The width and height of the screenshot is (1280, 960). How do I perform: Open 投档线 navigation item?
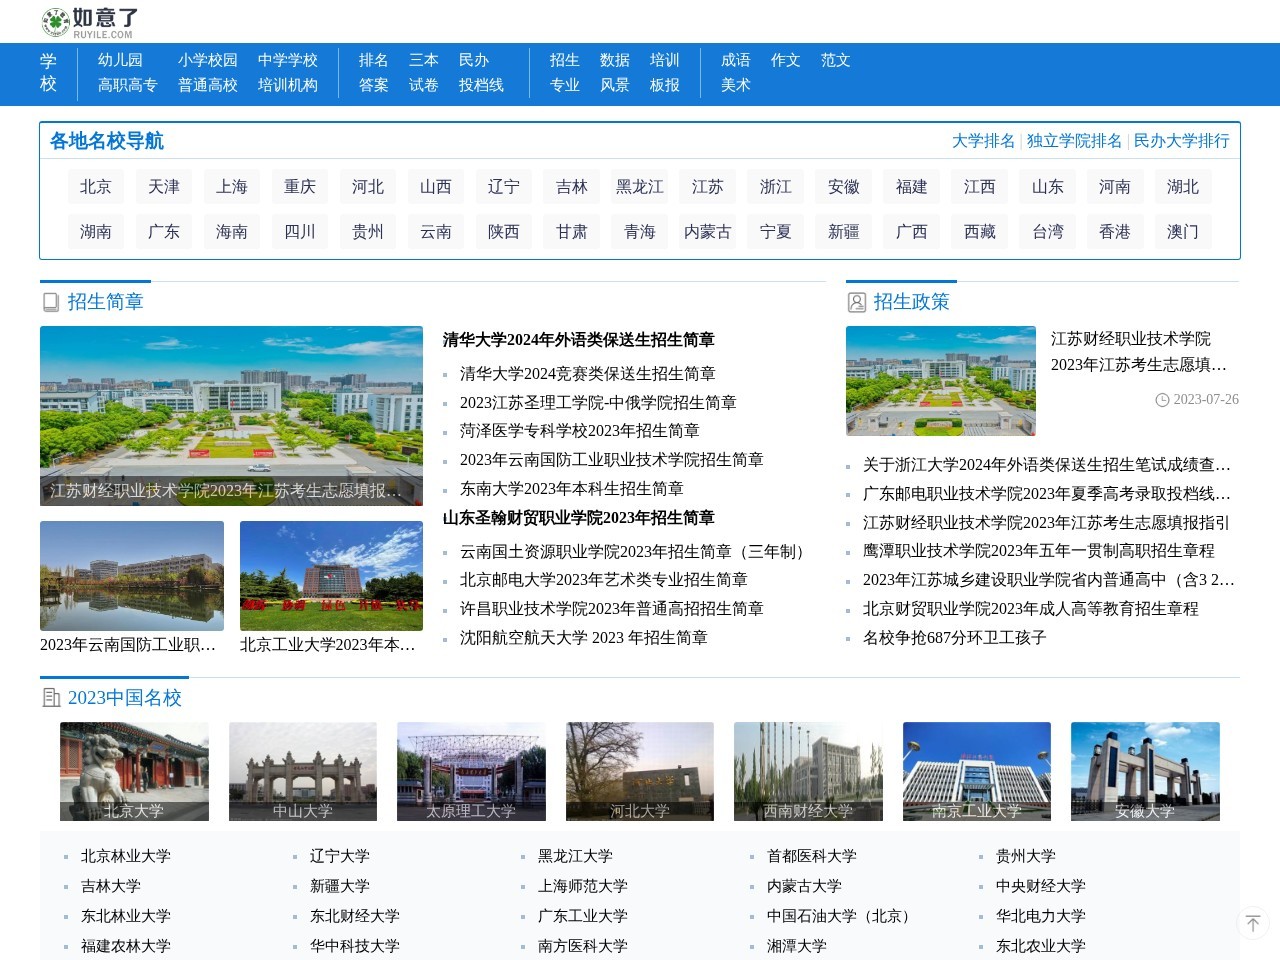pyautogui.click(x=481, y=85)
